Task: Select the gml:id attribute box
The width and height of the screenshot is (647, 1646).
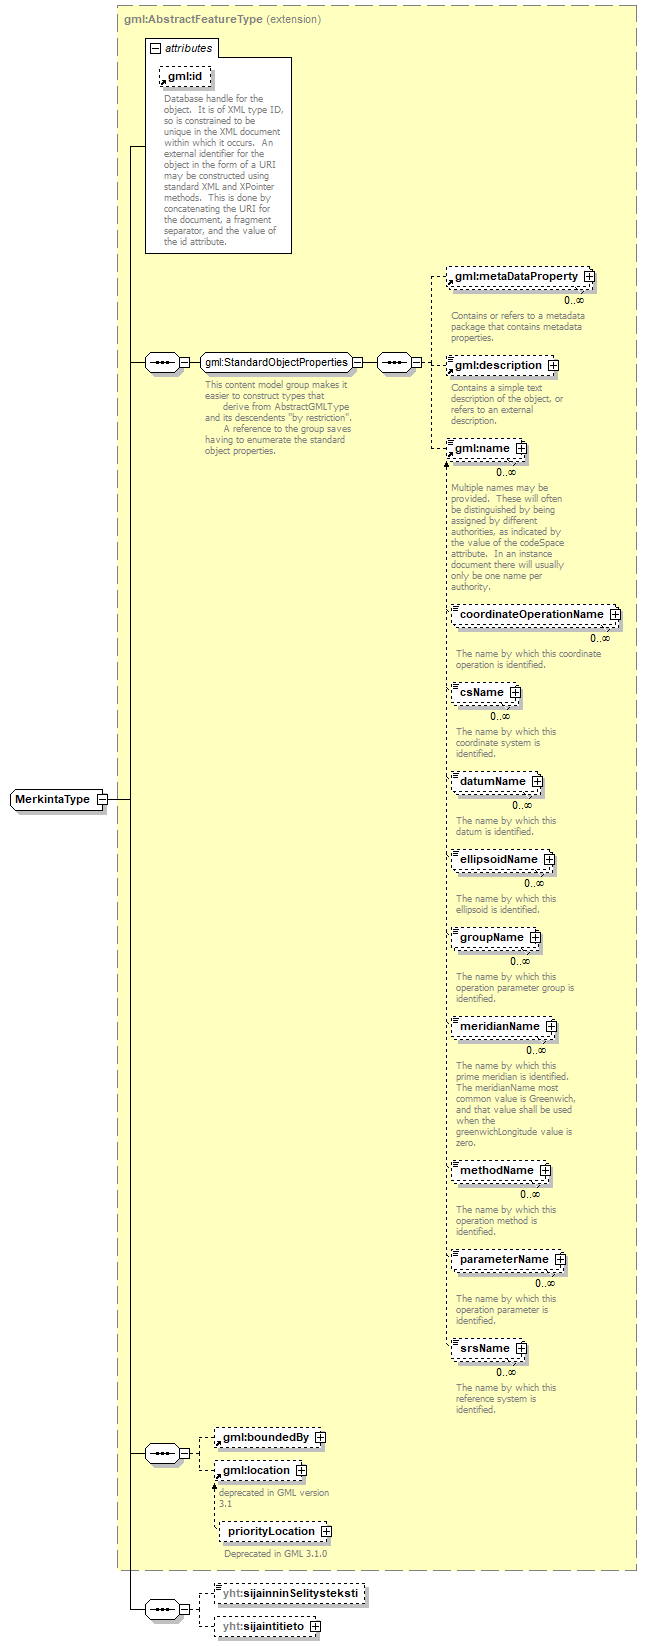Action: click(x=185, y=77)
